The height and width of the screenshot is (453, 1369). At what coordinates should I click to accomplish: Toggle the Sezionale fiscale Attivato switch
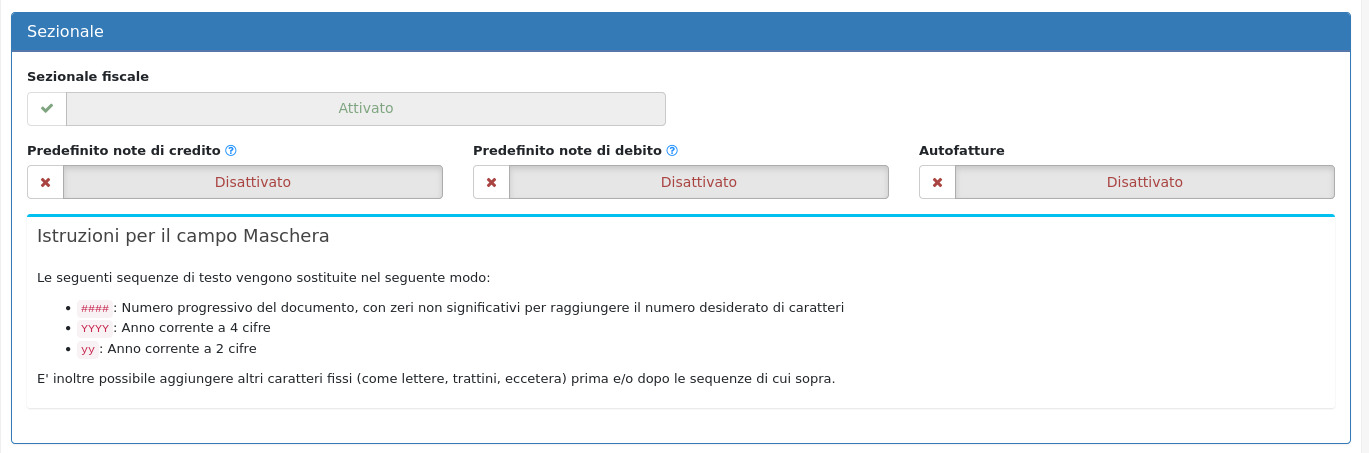coord(365,108)
